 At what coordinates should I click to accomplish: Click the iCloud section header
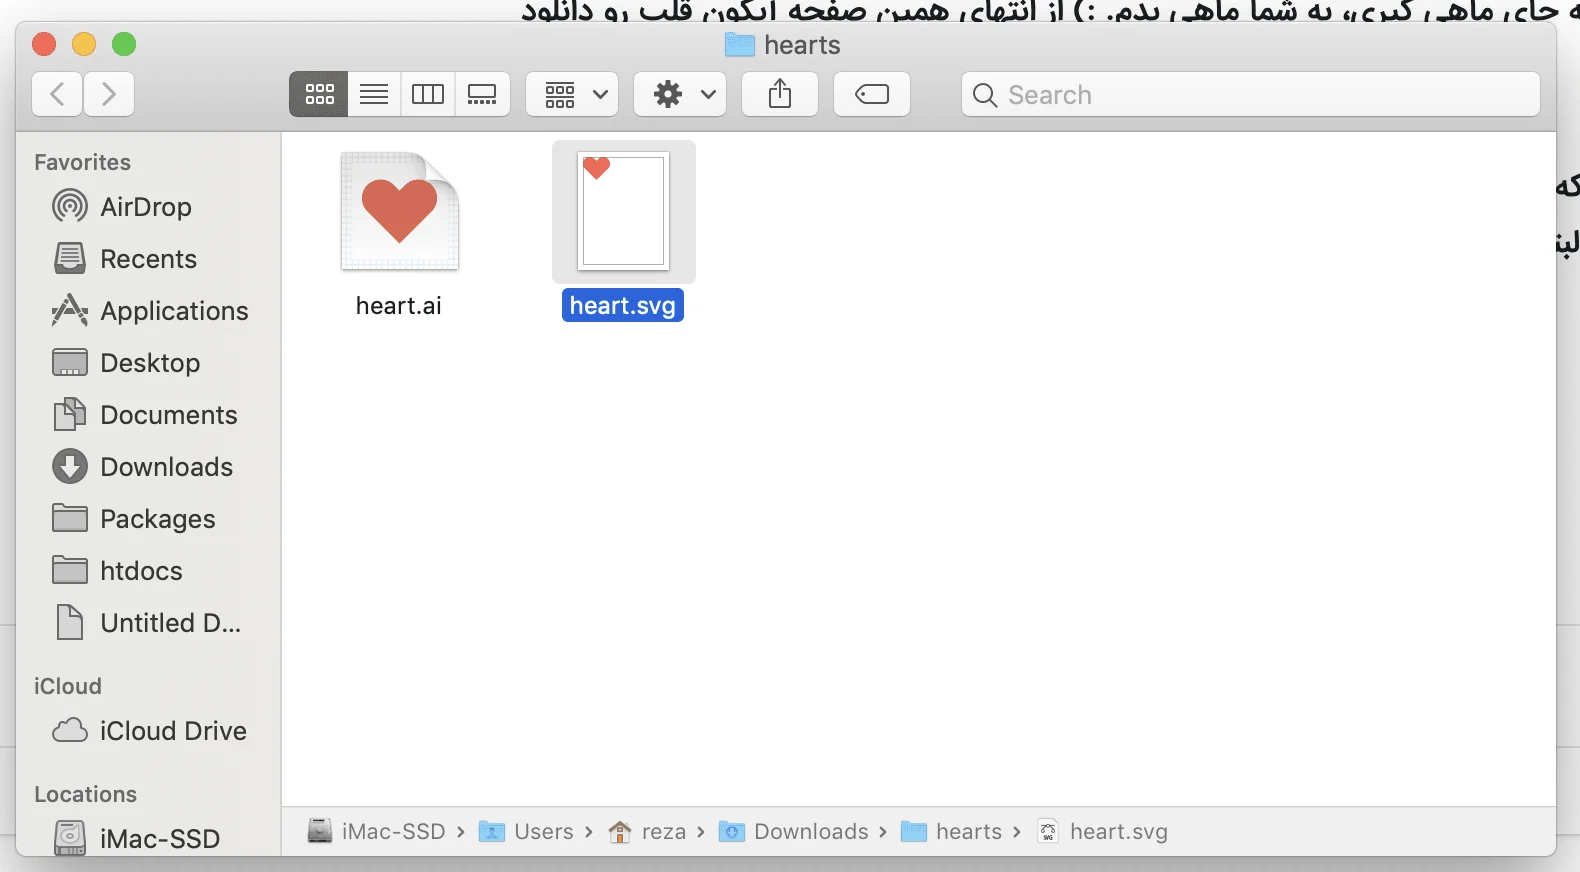pos(67,686)
